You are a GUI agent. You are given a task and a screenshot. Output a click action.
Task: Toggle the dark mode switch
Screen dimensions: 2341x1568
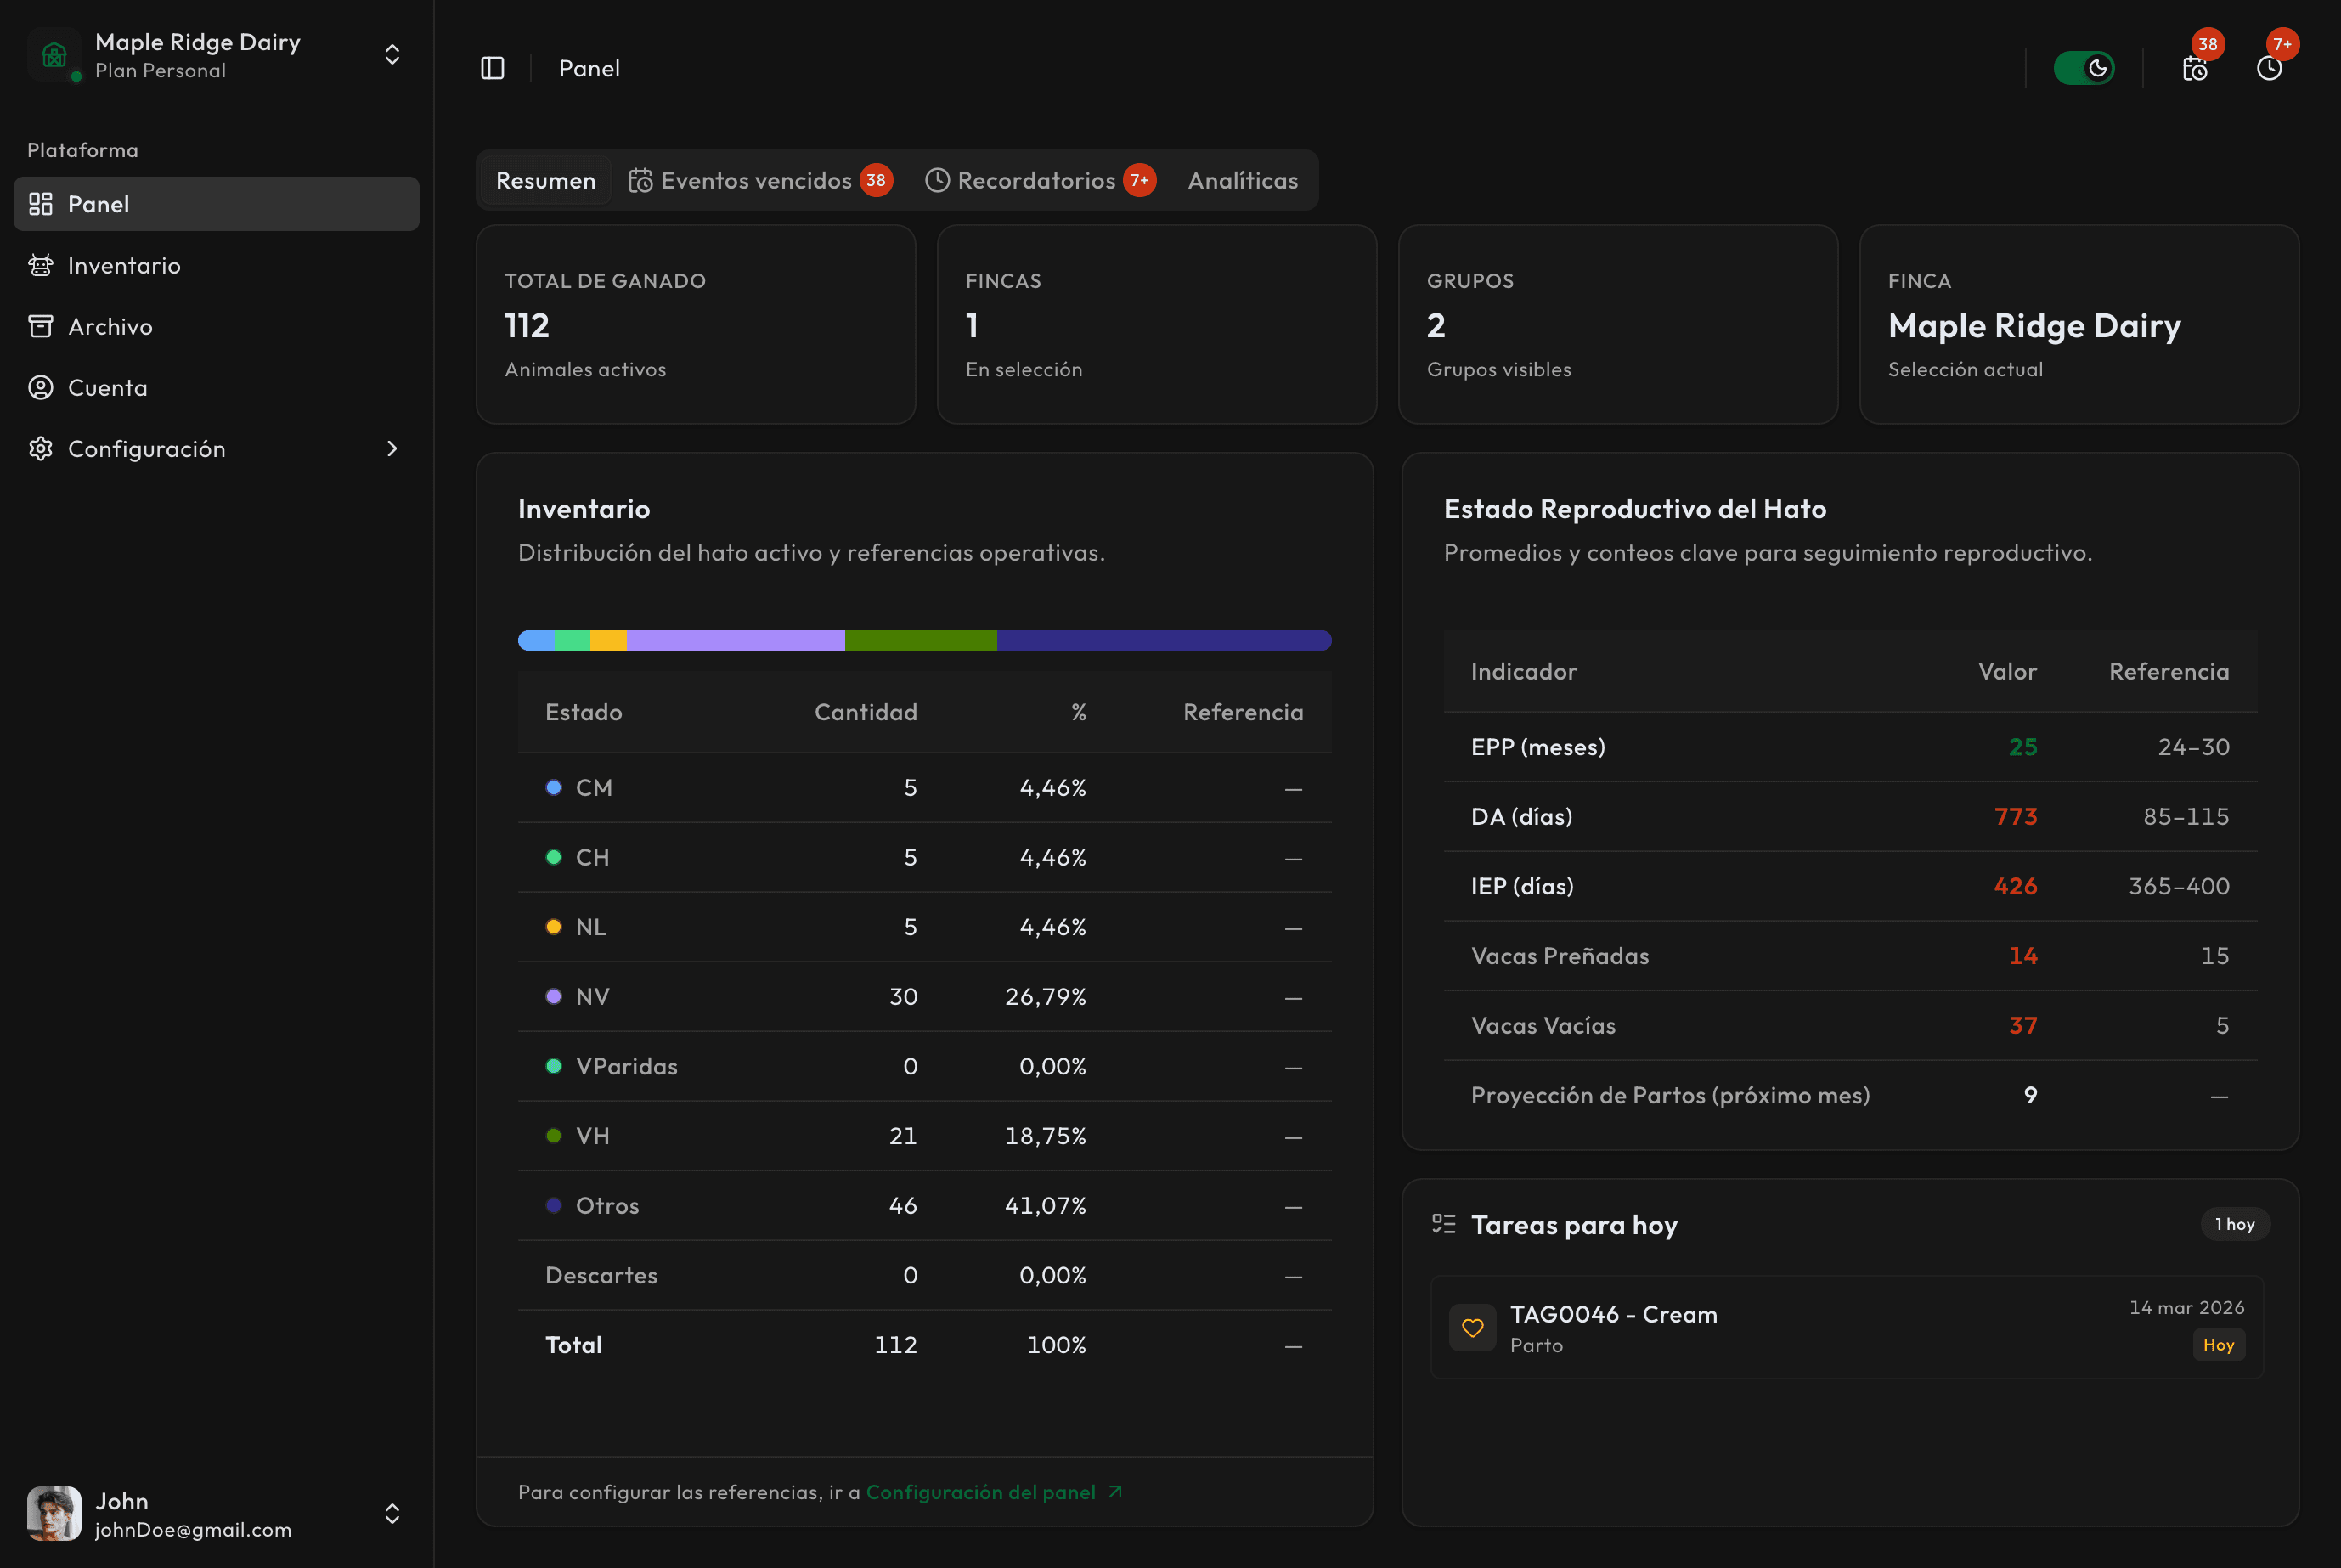click(2084, 68)
